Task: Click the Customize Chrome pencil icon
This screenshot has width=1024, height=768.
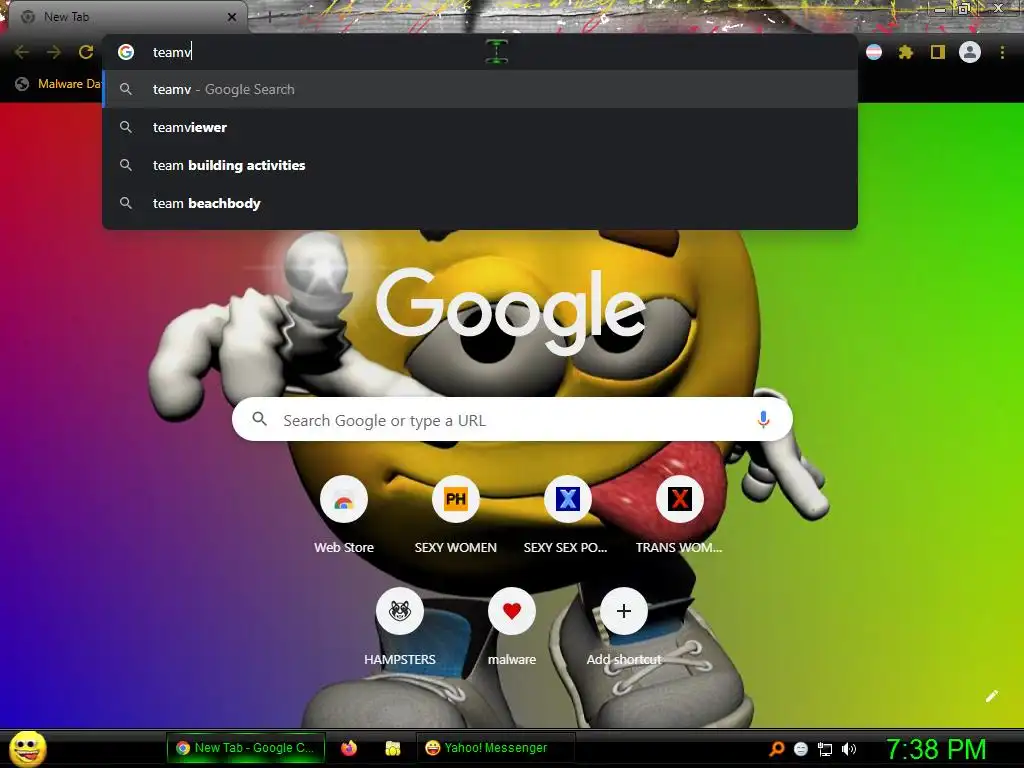Action: pyautogui.click(x=991, y=696)
